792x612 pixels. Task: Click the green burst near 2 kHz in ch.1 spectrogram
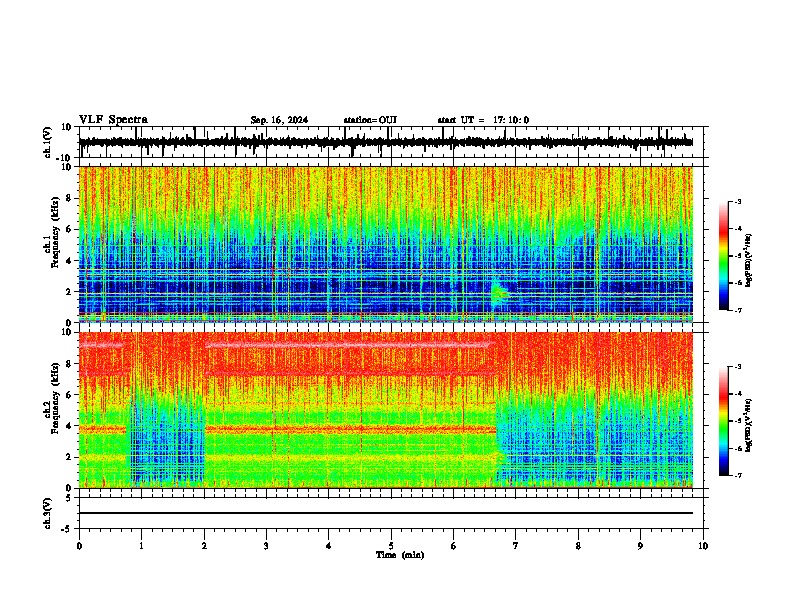(500, 293)
